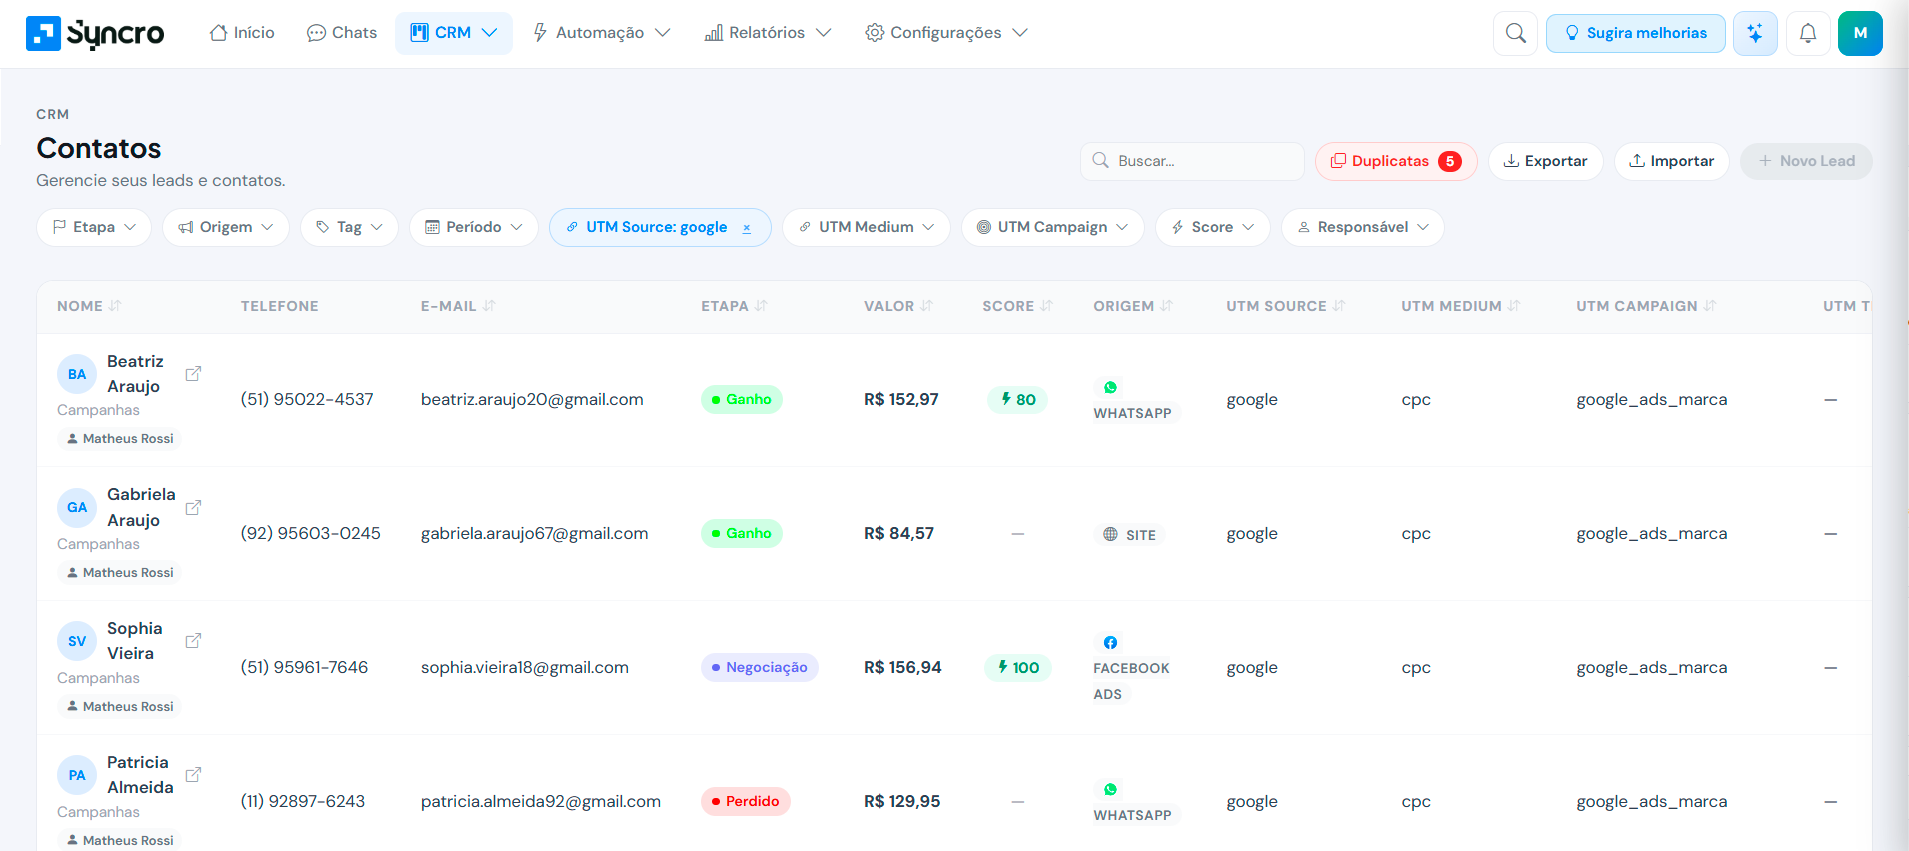1909x851 pixels.
Task: Sort by UTM Campaign column arrows
Action: tap(1710, 306)
